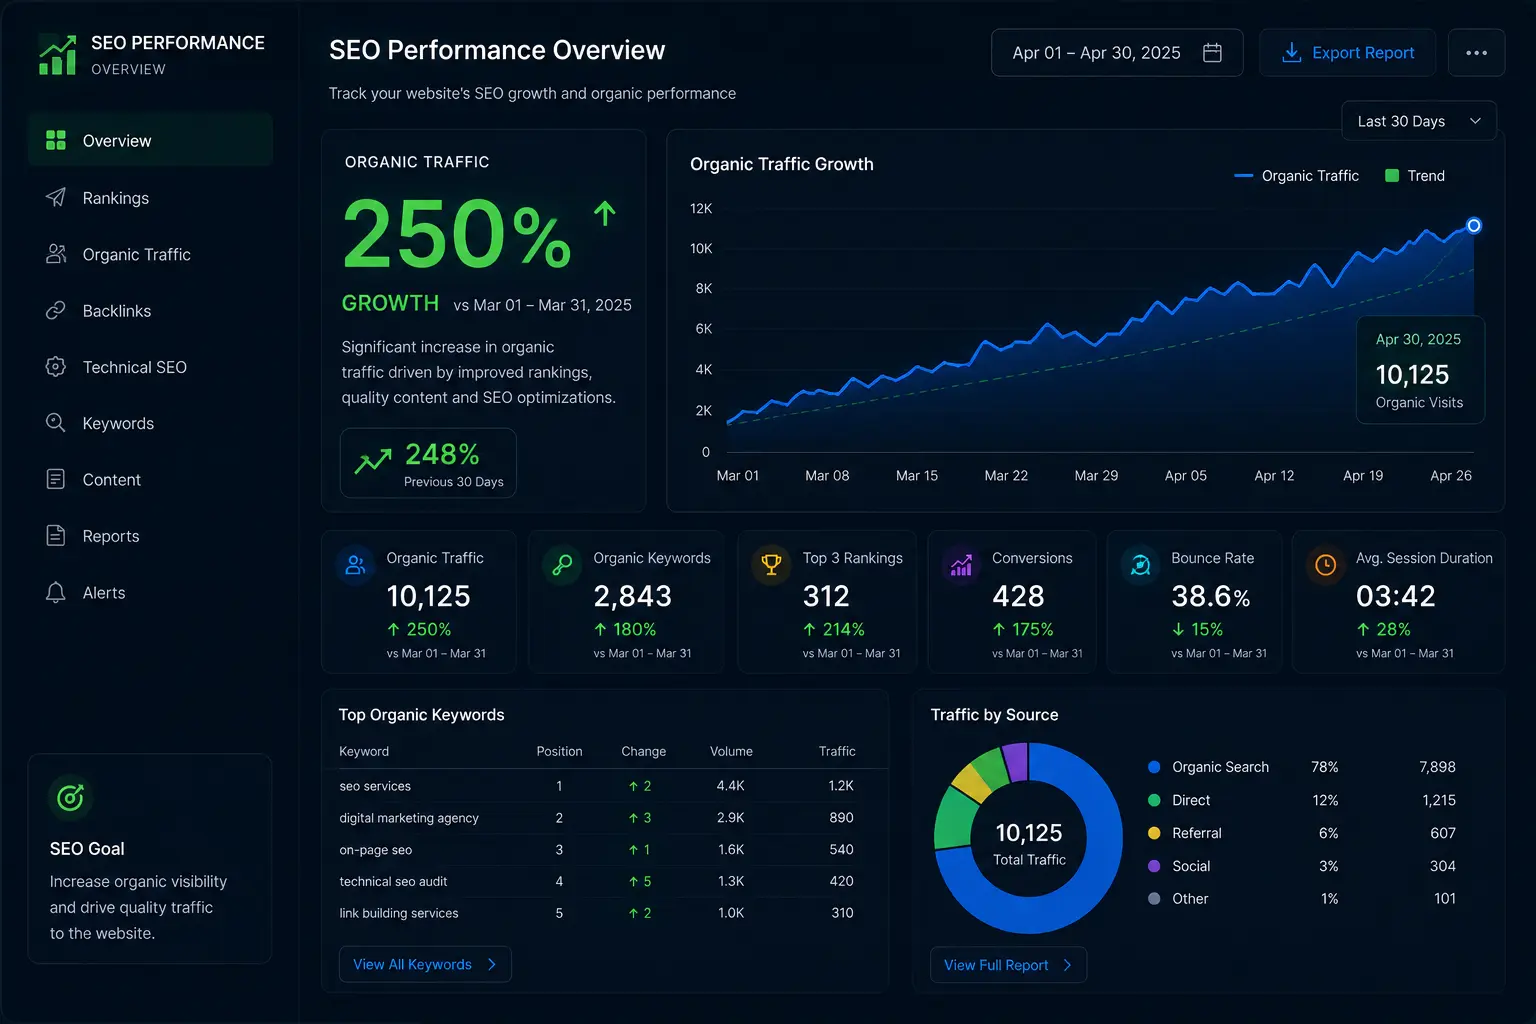Select the 'seo services' keyword row
The image size is (1536, 1024).
pos(605,786)
